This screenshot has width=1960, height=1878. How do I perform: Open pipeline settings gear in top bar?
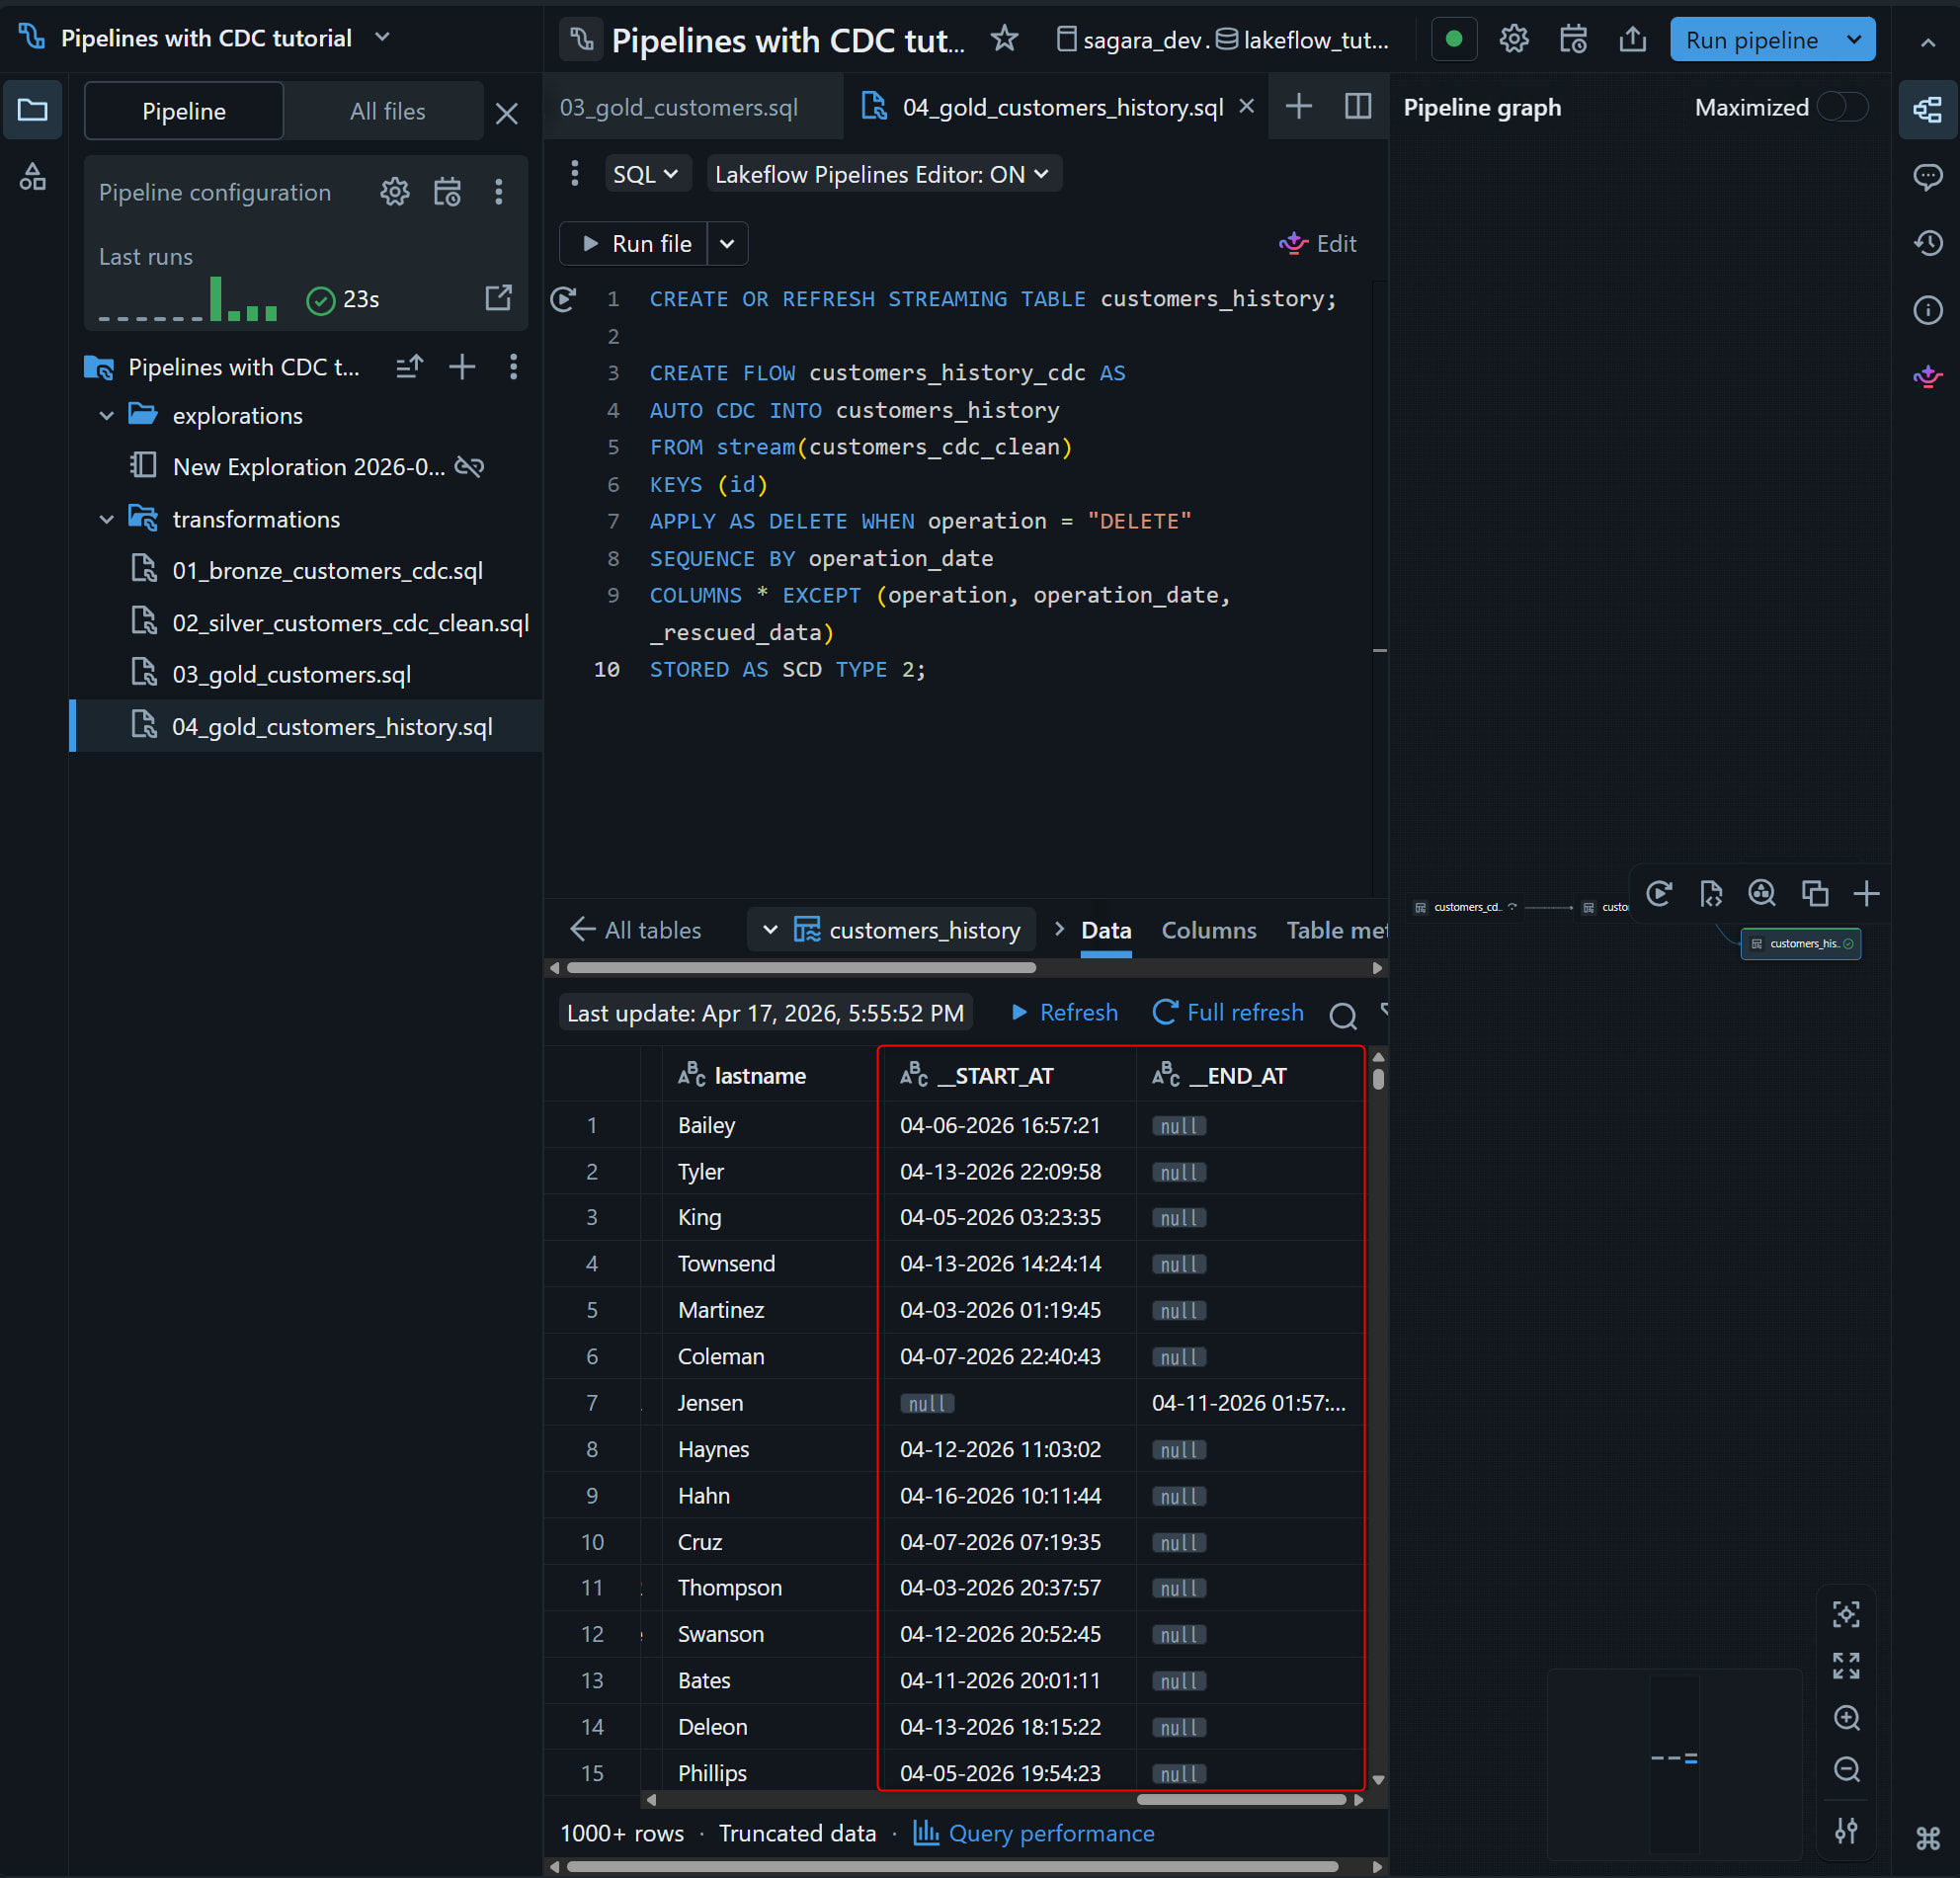1513,39
